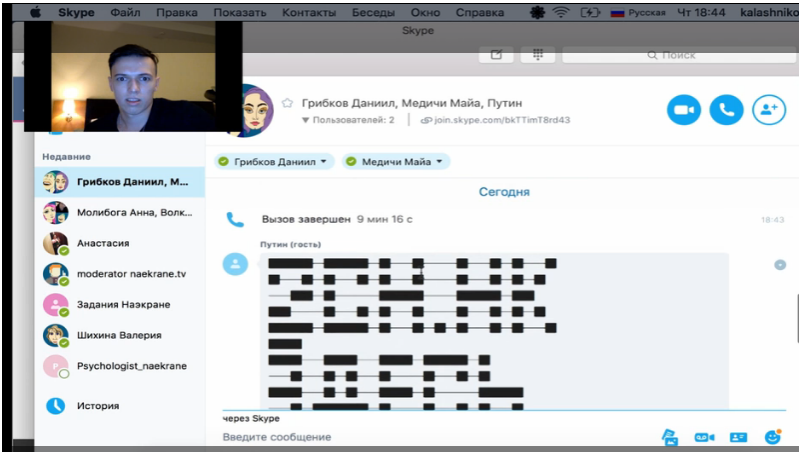Open the Skype application menu
The width and height of the screenshot is (799, 452).
pyautogui.click(x=76, y=12)
